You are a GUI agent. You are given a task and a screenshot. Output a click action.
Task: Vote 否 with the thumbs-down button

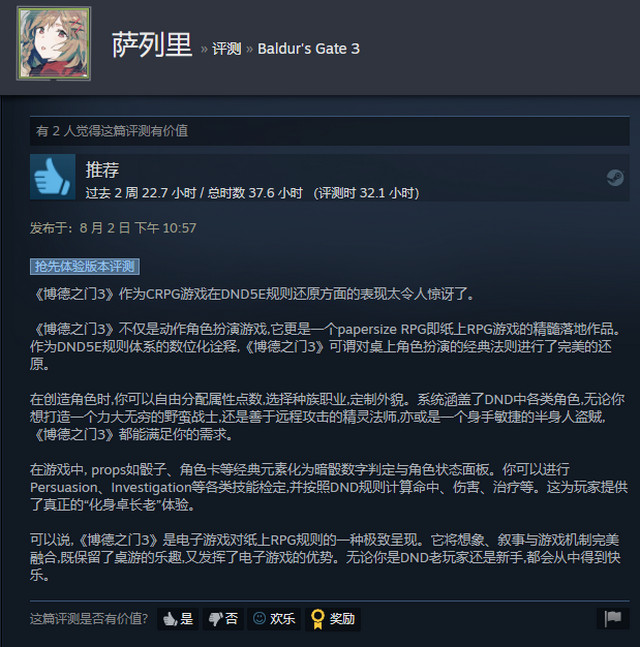click(223, 619)
